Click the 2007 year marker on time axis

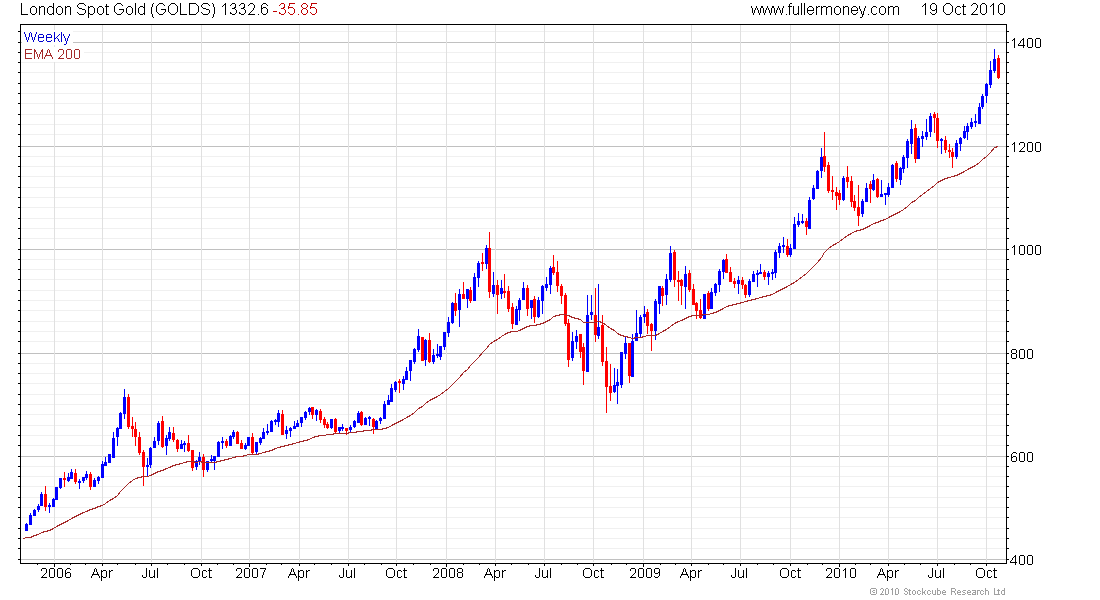(x=251, y=573)
